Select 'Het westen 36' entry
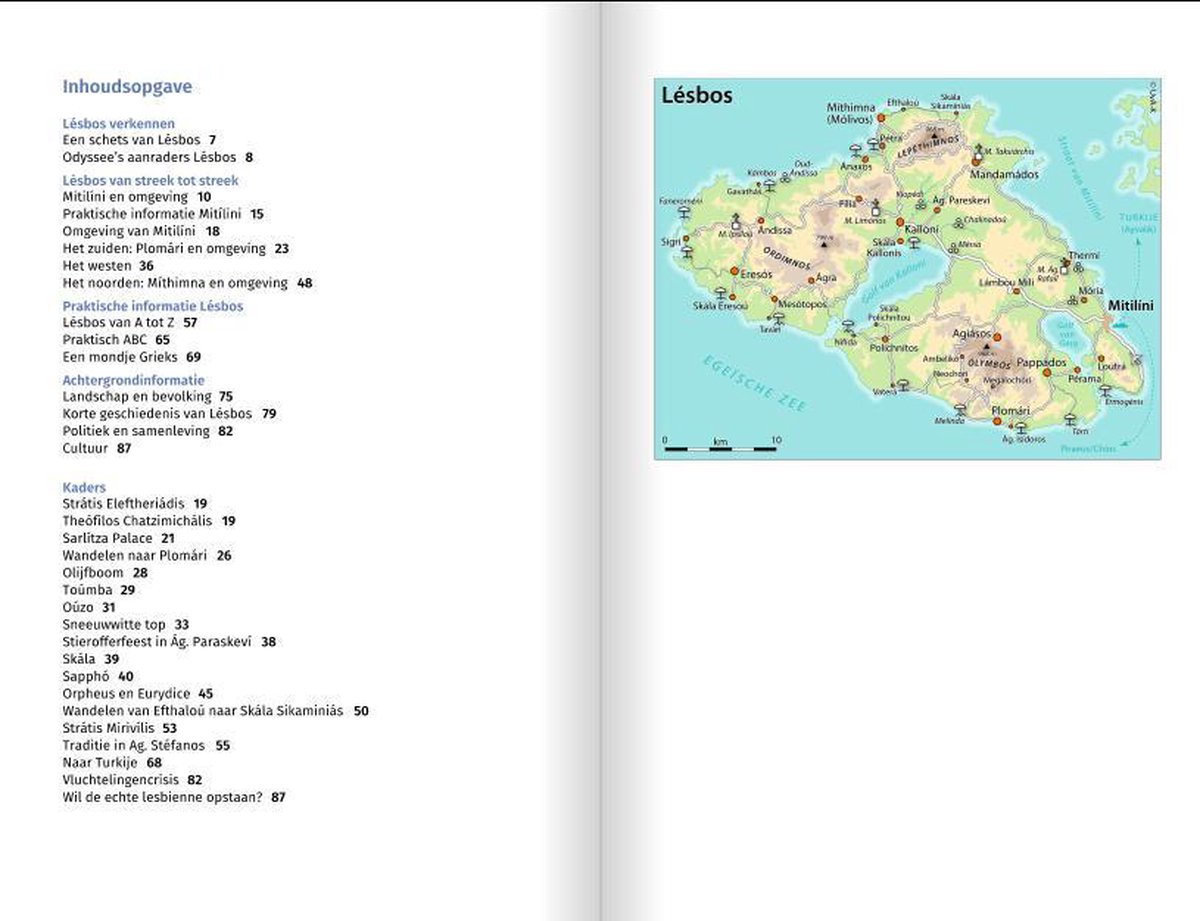Viewport: 1200px width, 921px height. (108, 266)
